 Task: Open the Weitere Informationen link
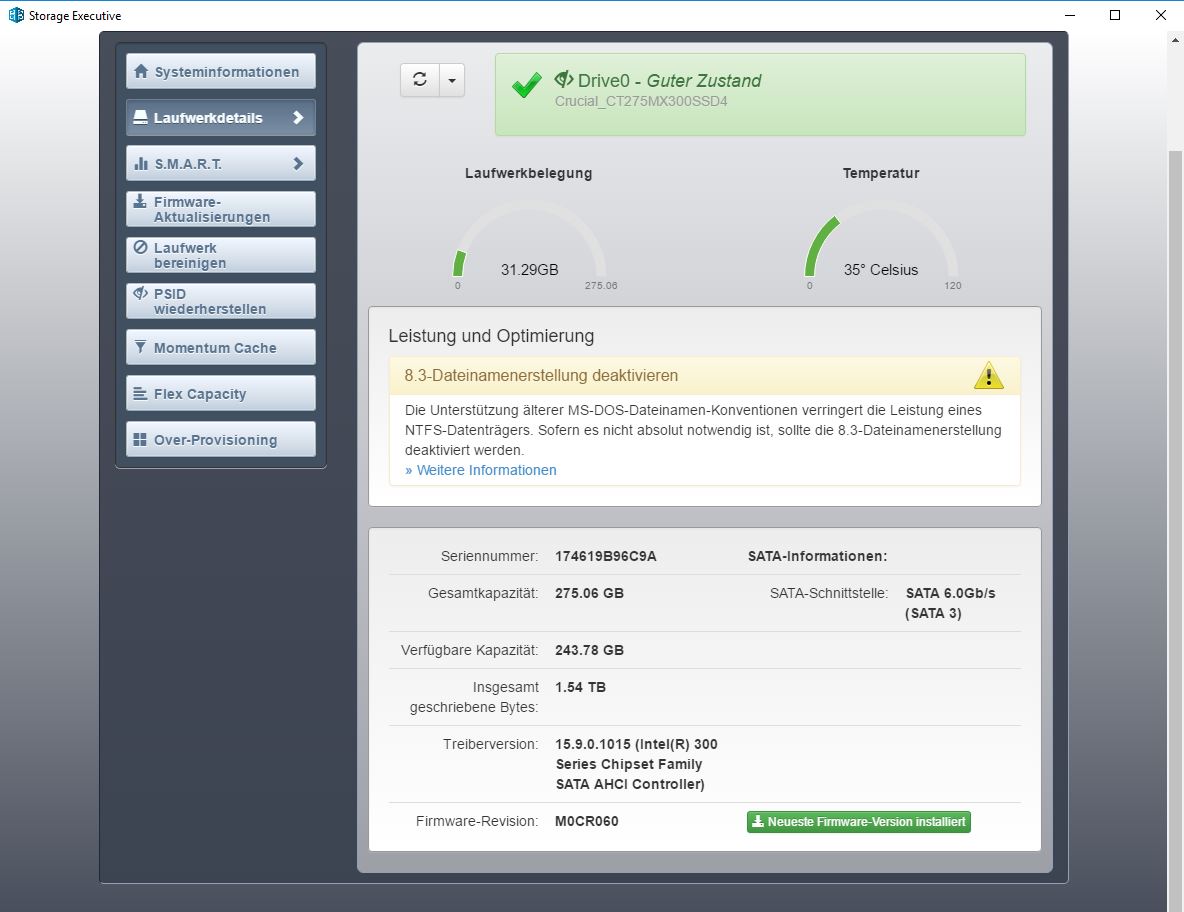pos(480,470)
